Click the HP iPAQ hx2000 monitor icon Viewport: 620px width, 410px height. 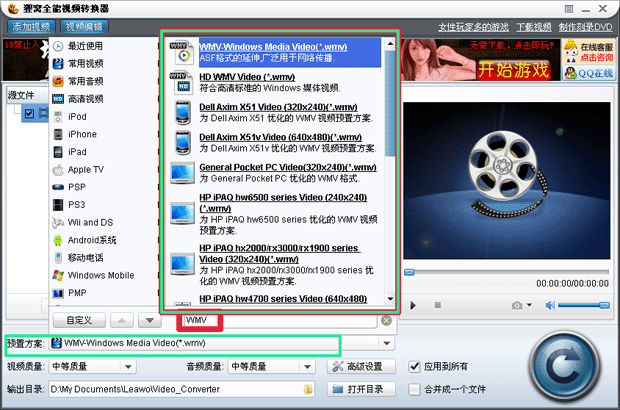(x=182, y=264)
